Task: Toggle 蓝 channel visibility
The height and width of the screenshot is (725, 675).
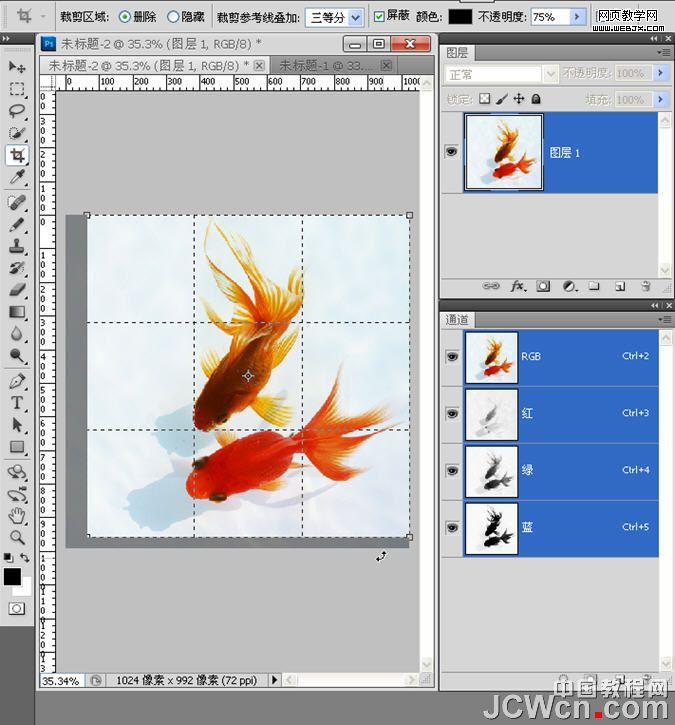Action: (x=452, y=528)
